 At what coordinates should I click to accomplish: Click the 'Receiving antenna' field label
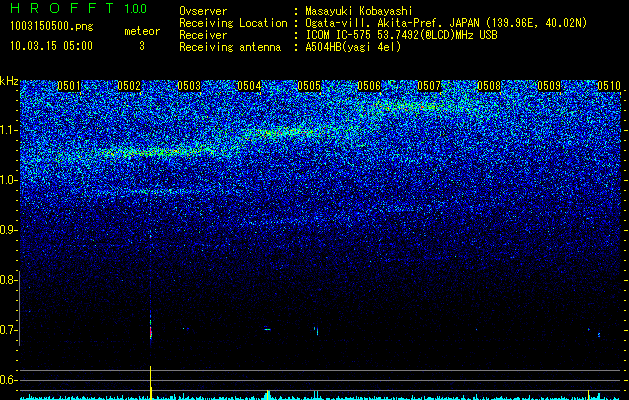click(230, 47)
